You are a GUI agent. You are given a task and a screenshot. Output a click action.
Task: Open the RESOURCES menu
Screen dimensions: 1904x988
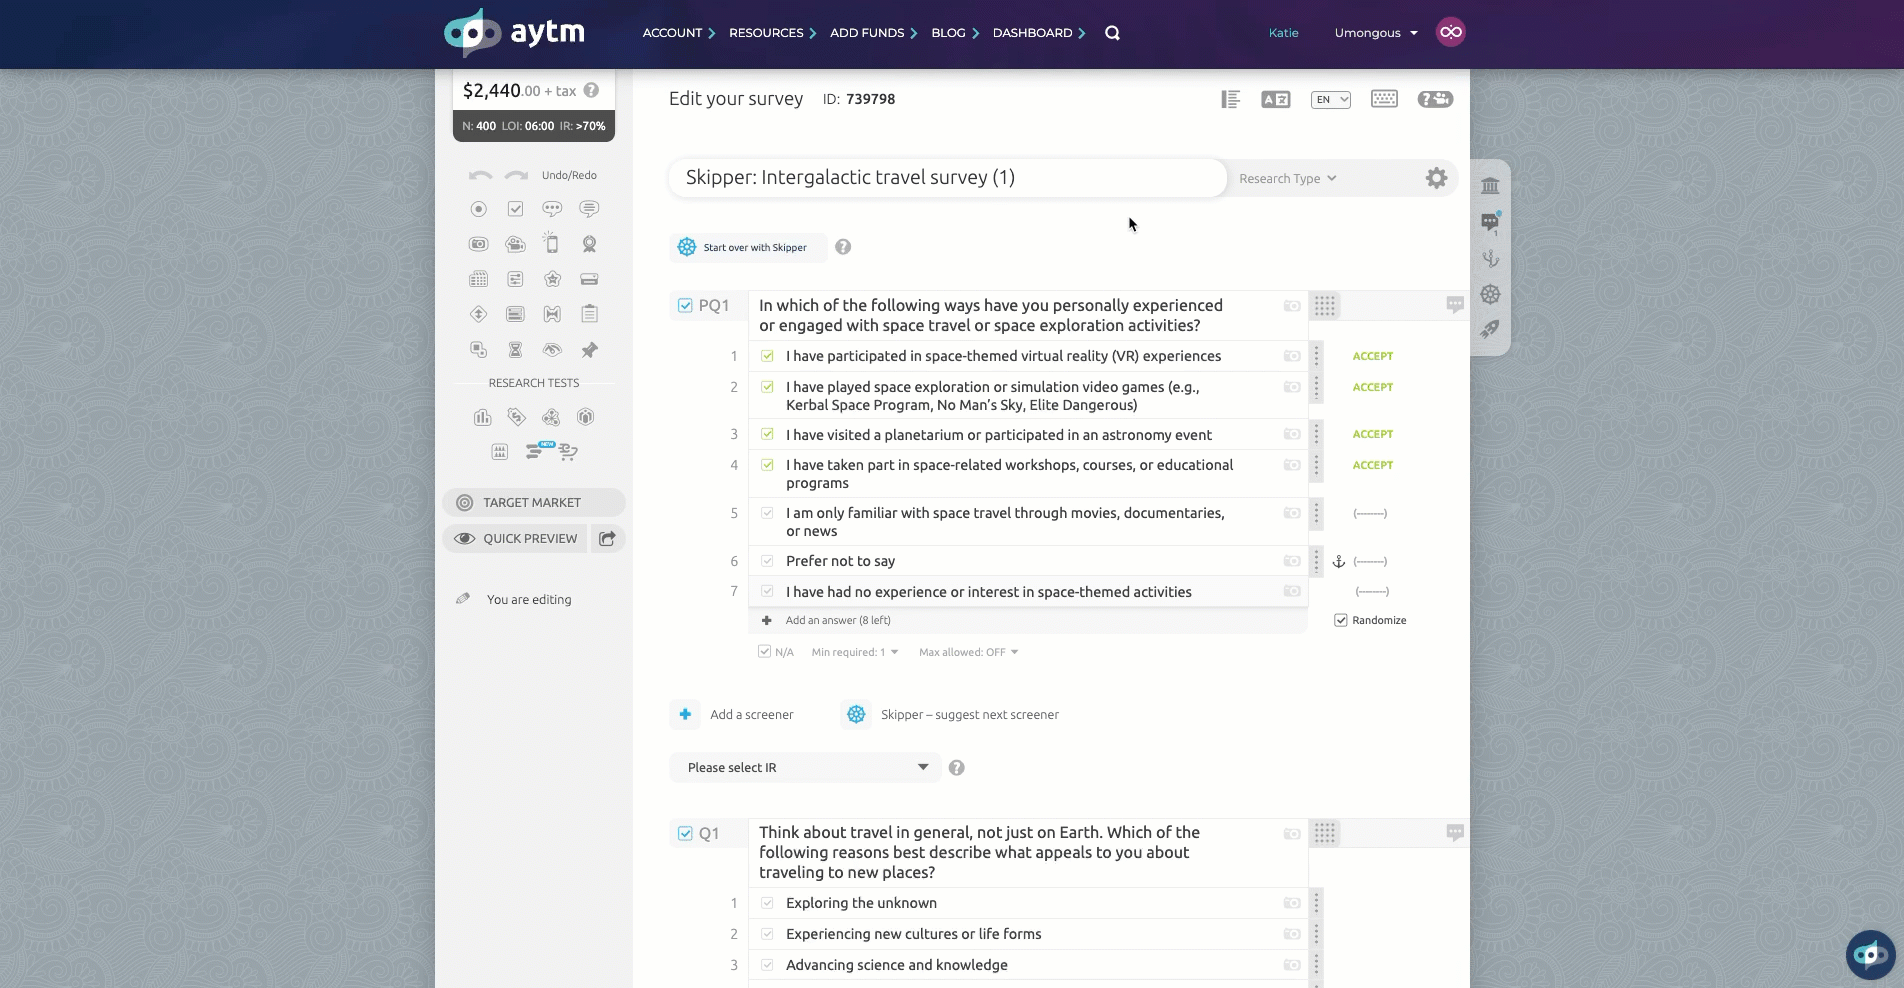771,33
